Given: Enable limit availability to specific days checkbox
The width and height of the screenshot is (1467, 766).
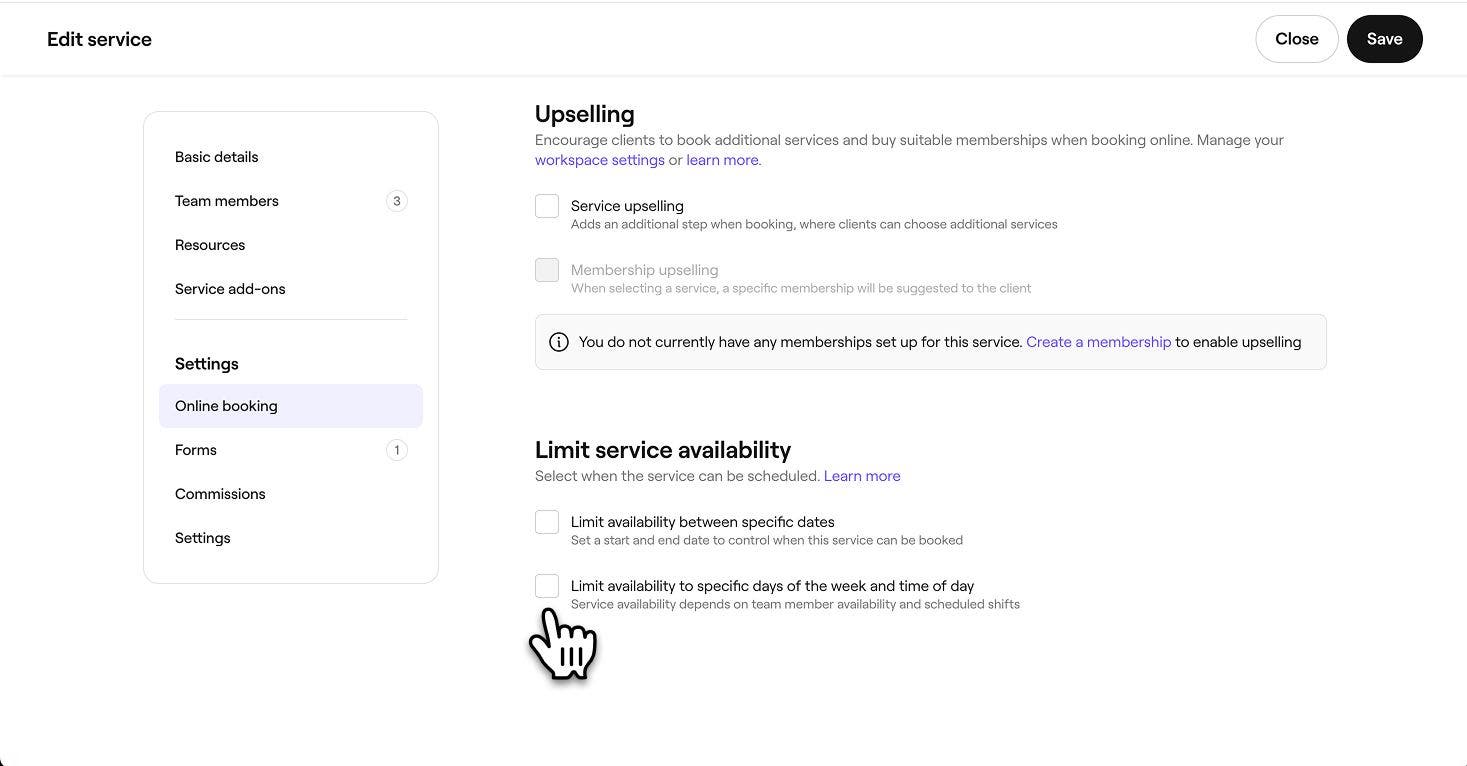Looking at the screenshot, I should coord(547,586).
